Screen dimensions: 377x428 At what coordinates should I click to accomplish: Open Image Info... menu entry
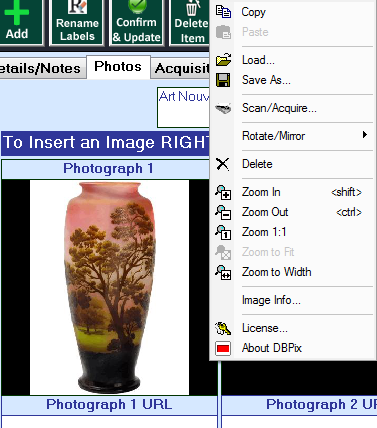(293, 300)
